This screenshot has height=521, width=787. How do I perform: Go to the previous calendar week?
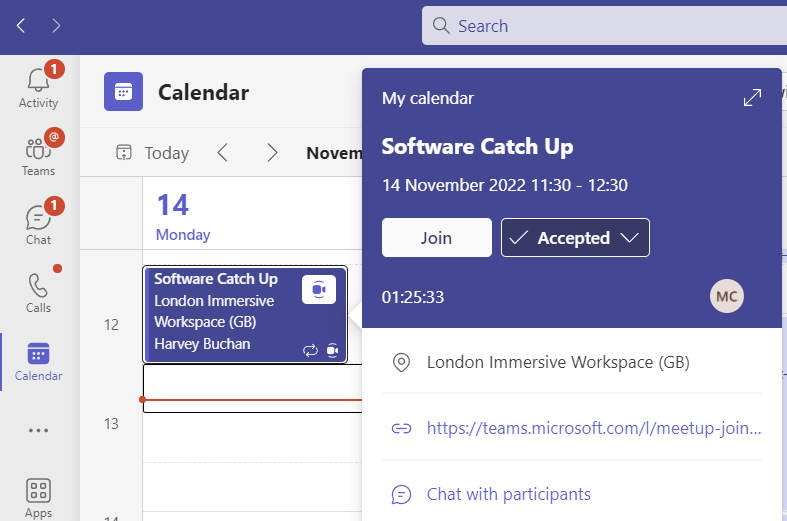[x=223, y=153]
